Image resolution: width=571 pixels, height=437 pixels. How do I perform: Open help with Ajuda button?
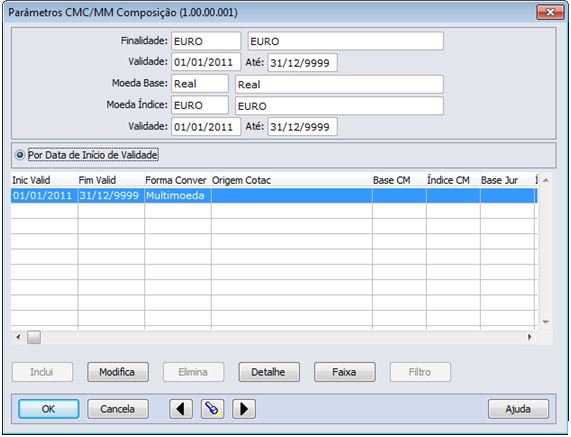(x=518, y=409)
